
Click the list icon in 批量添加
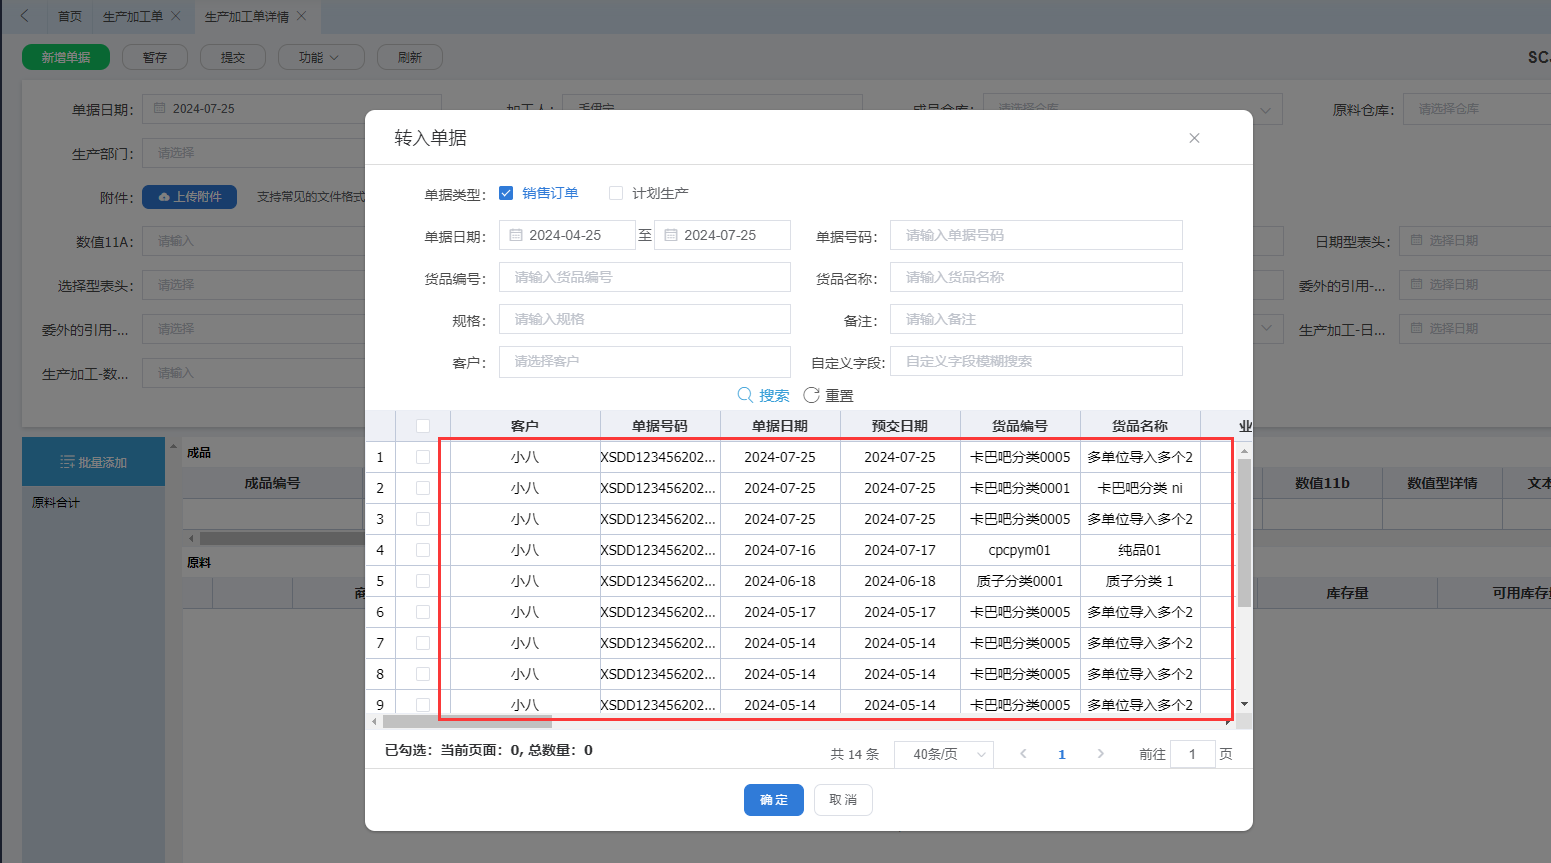click(x=67, y=462)
